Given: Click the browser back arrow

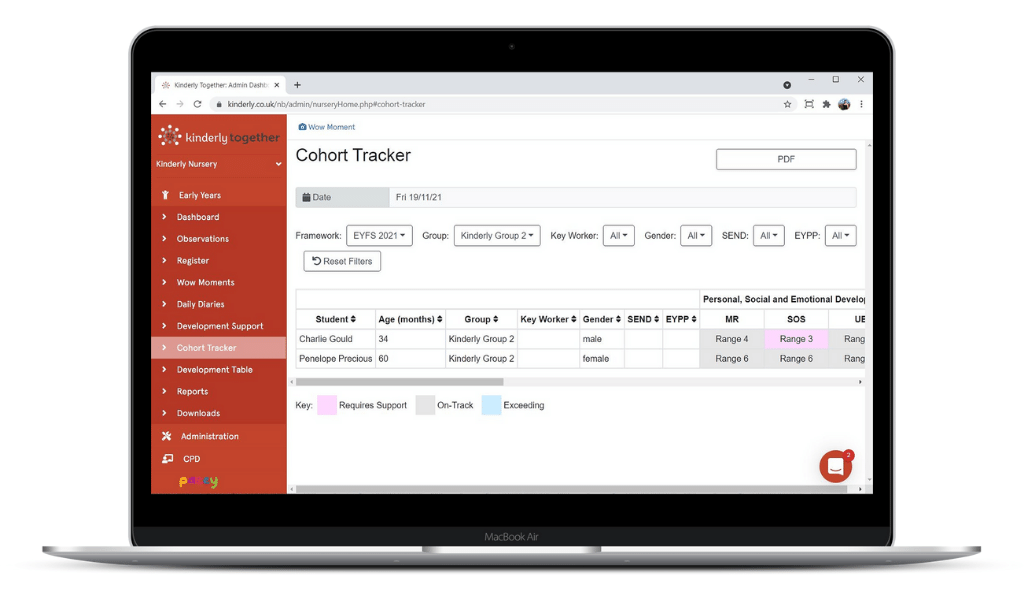Looking at the screenshot, I should 163,104.
